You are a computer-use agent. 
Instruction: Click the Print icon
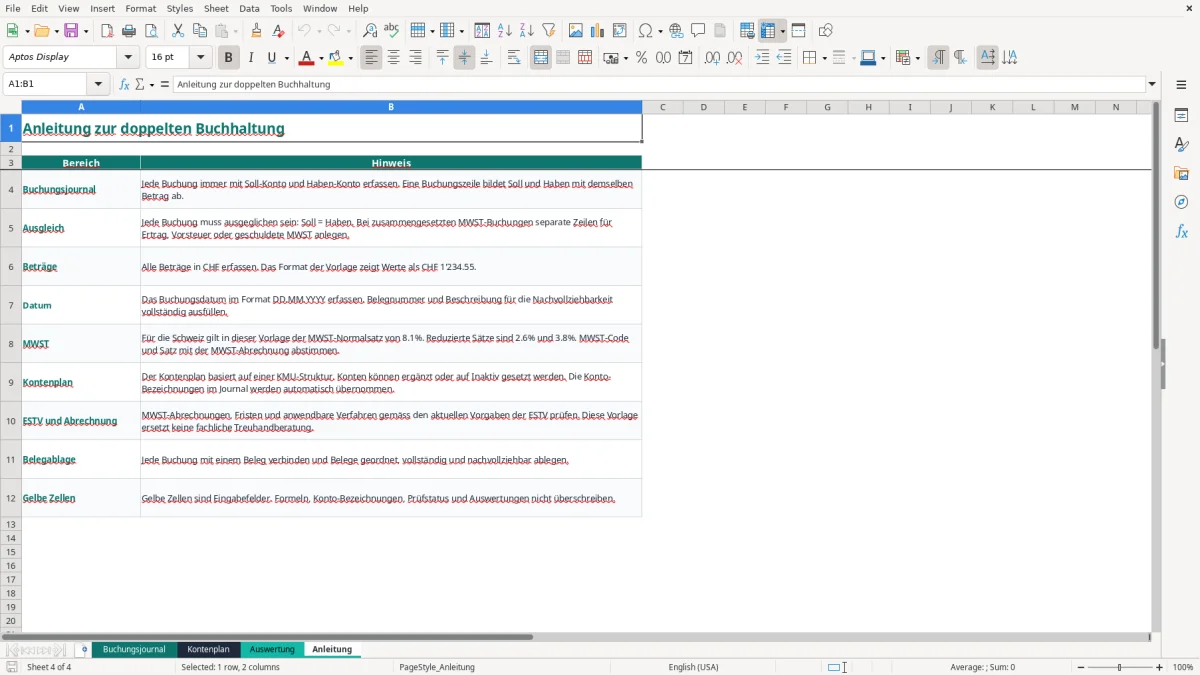[129, 31]
